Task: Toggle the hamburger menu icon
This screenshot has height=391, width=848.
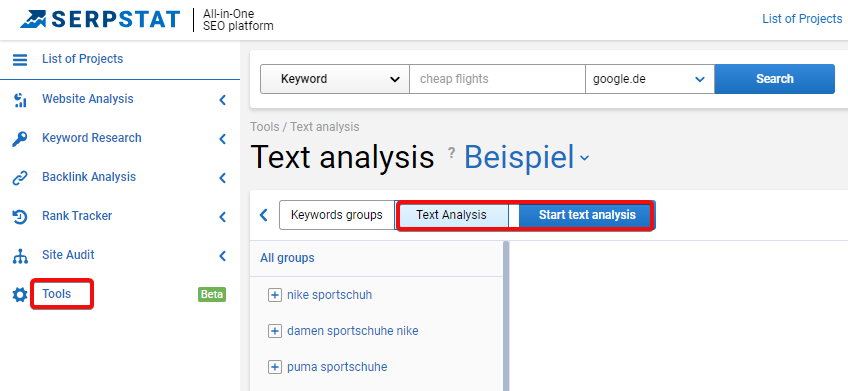Action: 20,59
